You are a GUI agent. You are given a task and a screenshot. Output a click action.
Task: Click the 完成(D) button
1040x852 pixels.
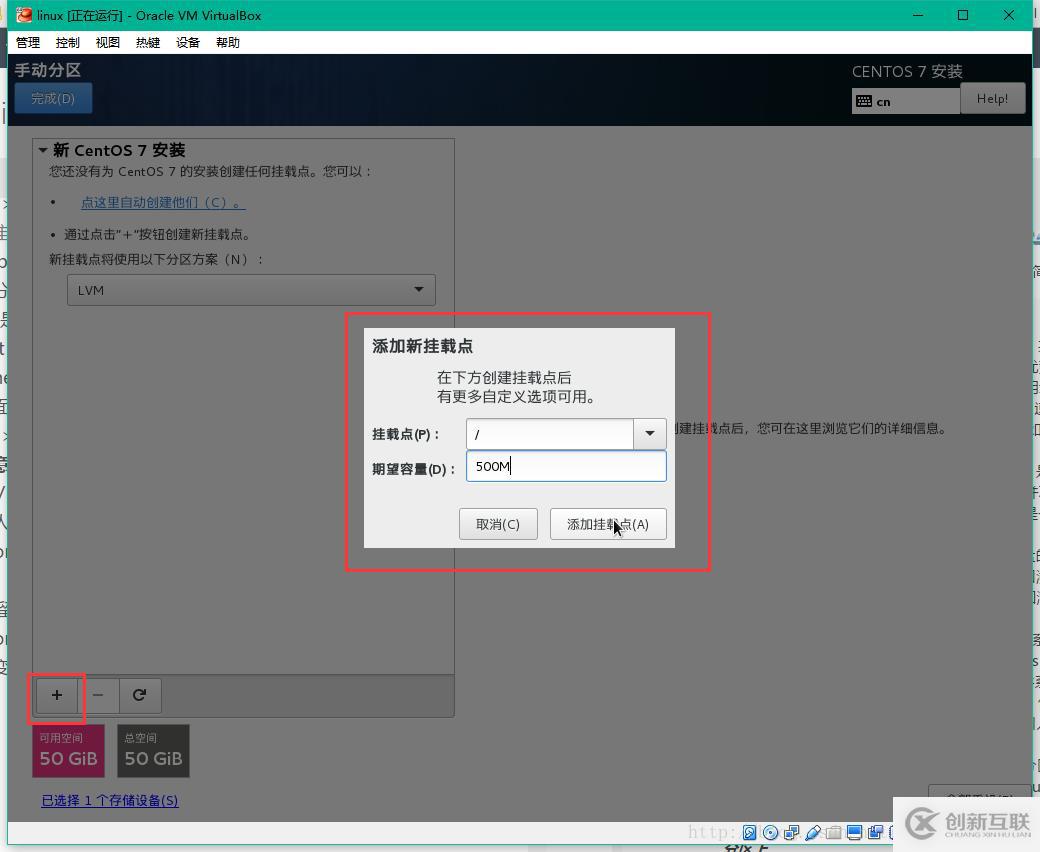[x=53, y=98]
